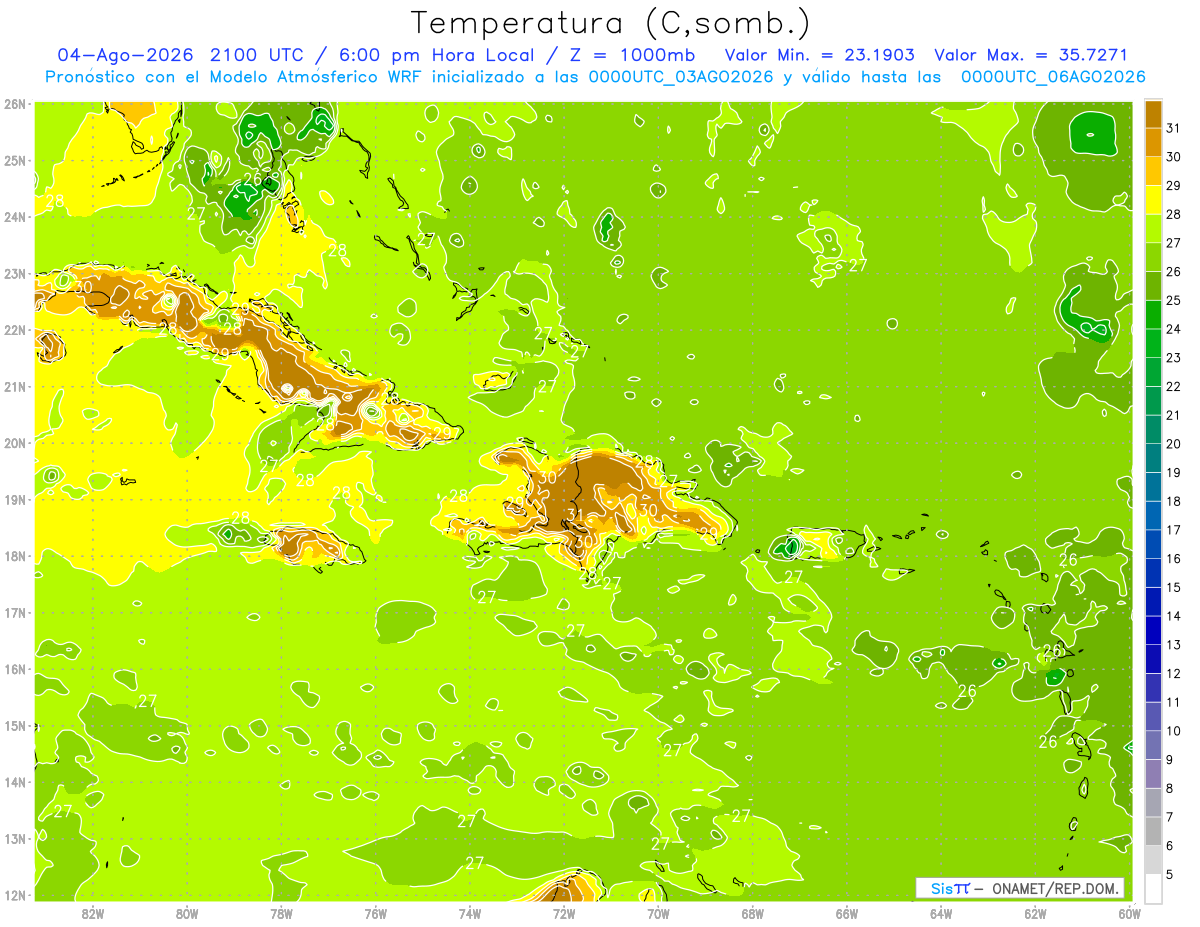Click 'Valor Max. = 35.7271' text
The width and height of the screenshot is (1200, 927).
tap(1031, 55)
